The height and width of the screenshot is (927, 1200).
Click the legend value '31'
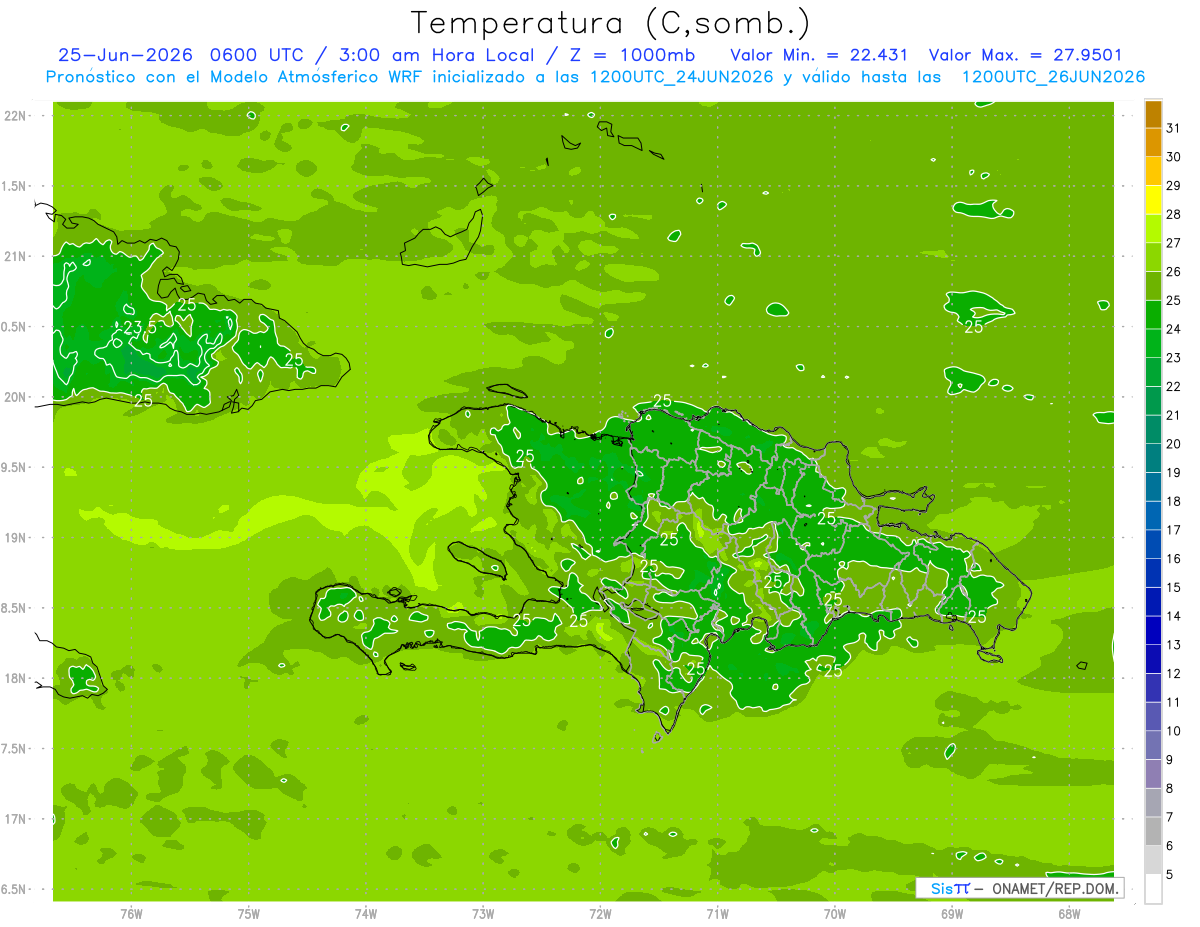pyautogui.click(x=1173, y=128)
